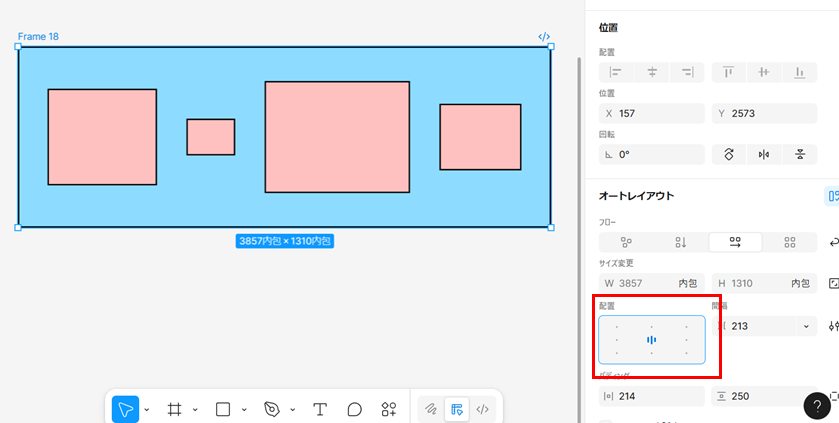Expand the shape tools dropdown arrow
Viewport: 839px width, 423px height.
[x=244, y=410]
